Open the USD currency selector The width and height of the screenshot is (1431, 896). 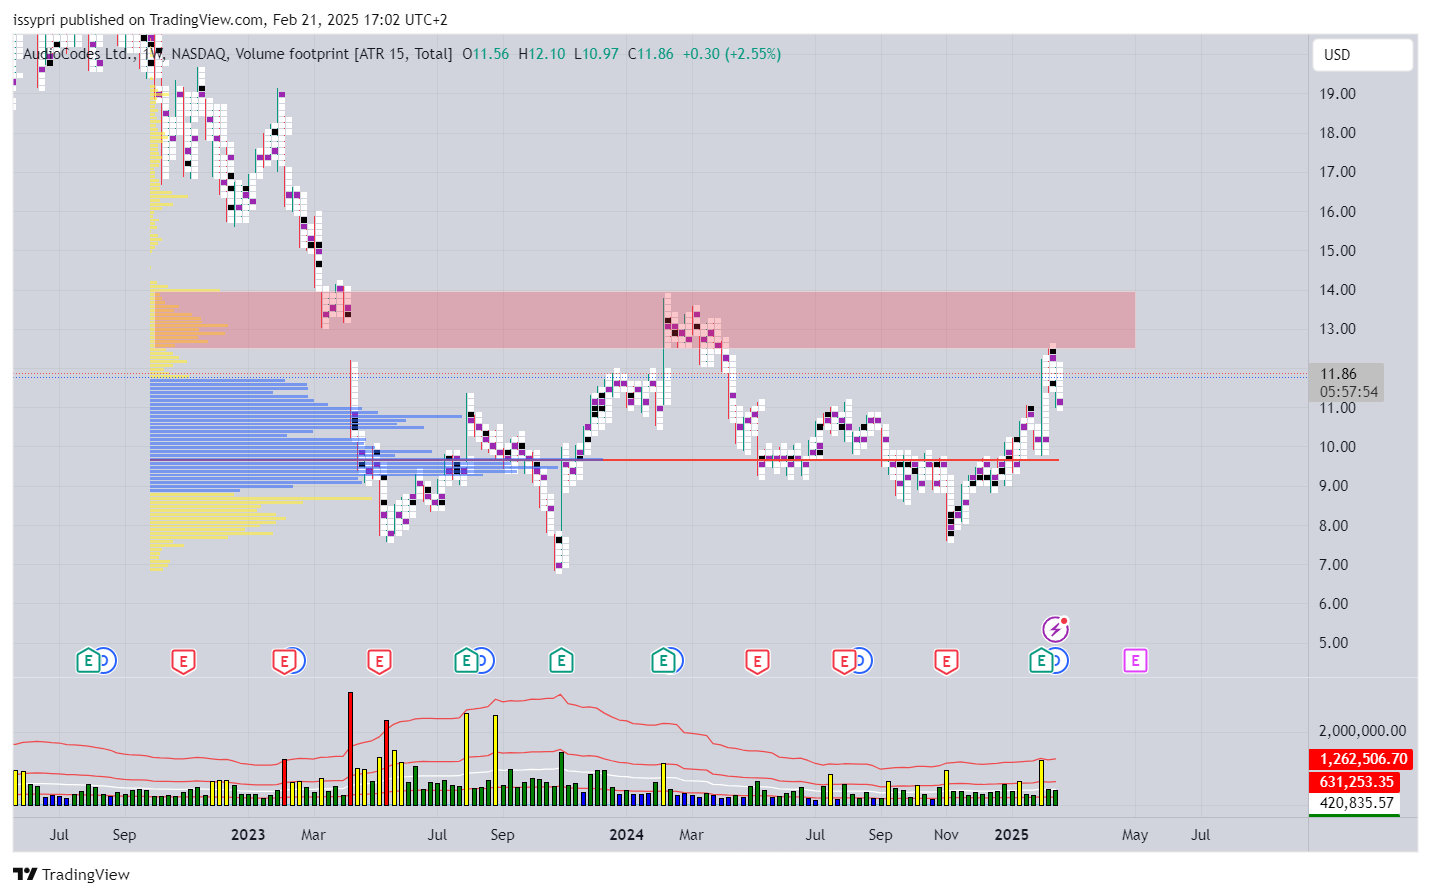(x=1362, y=55)
